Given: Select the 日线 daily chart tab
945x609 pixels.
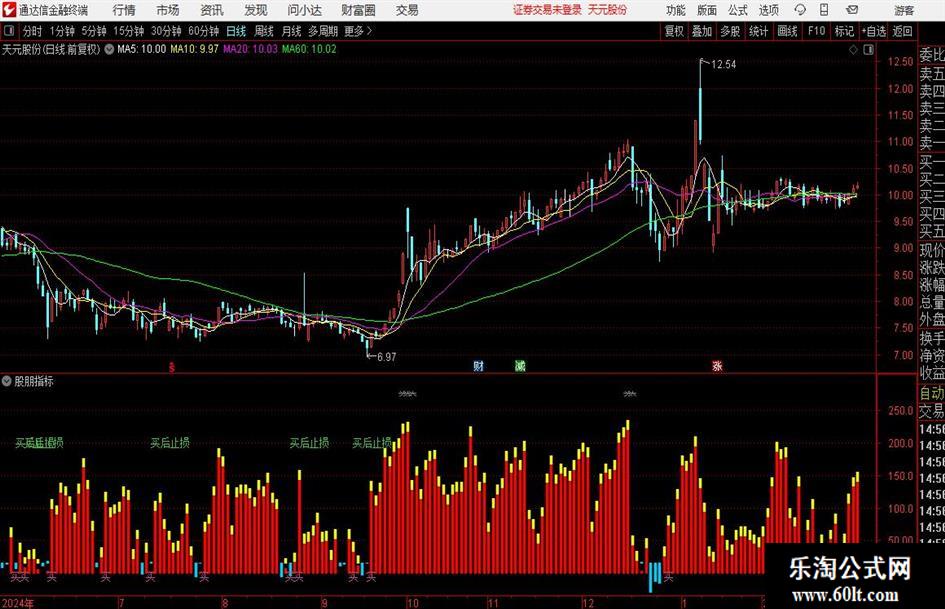Looking at the screenshot, I should tap(236, 31).
